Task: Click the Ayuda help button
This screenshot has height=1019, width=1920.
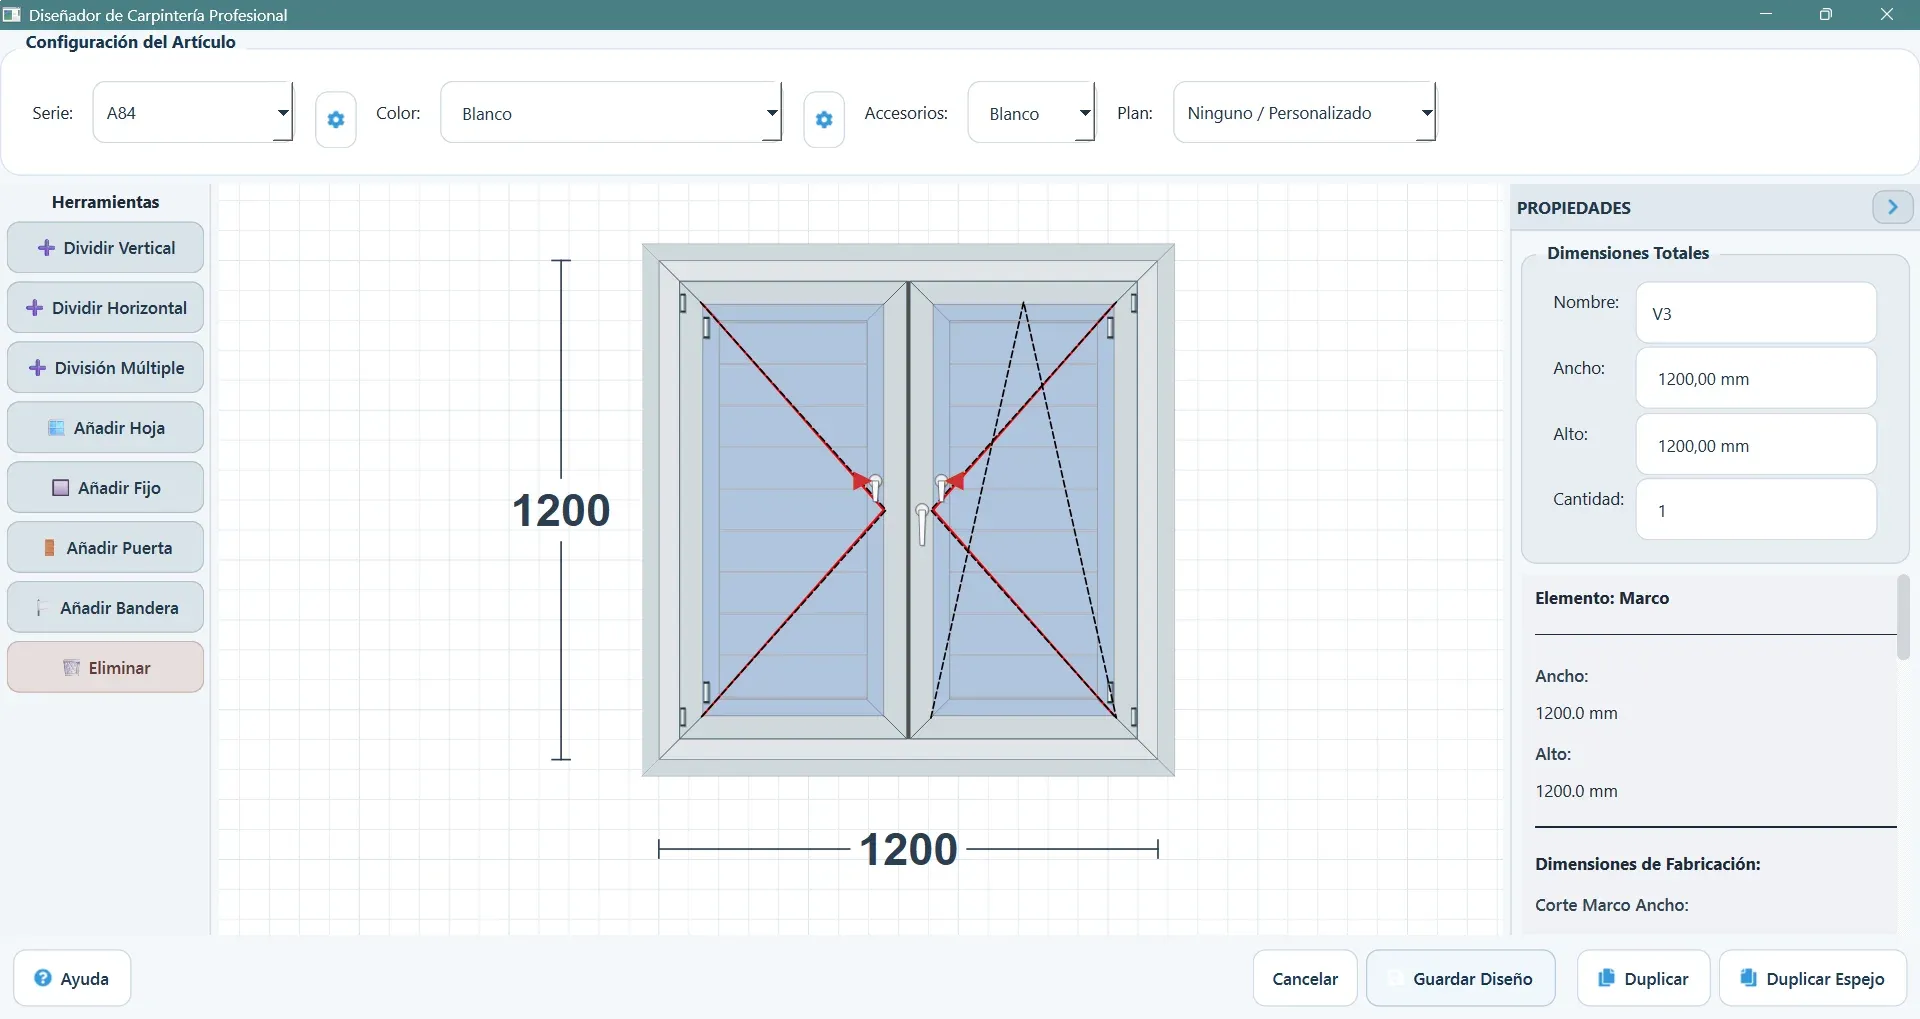Action: (x=72, y=978)
